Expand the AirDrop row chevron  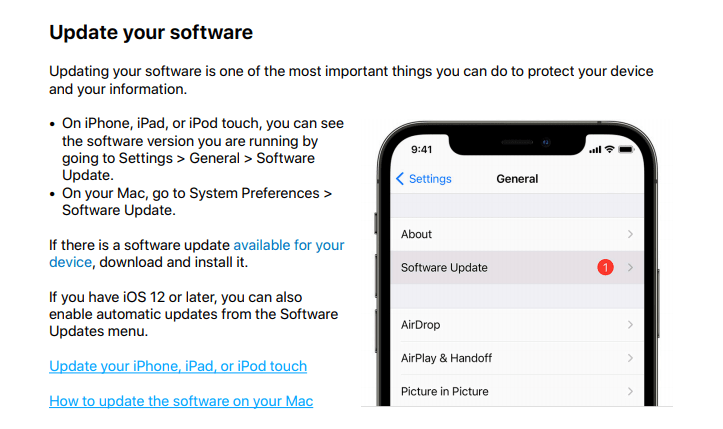[x=630, y=325]
